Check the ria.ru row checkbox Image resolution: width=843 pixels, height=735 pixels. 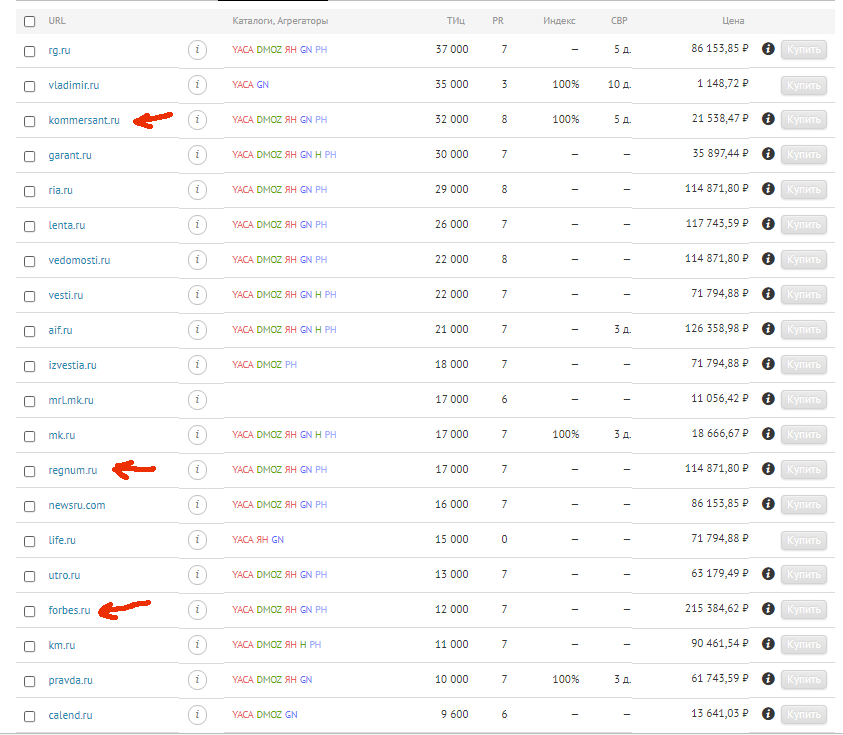click(30, 191)
